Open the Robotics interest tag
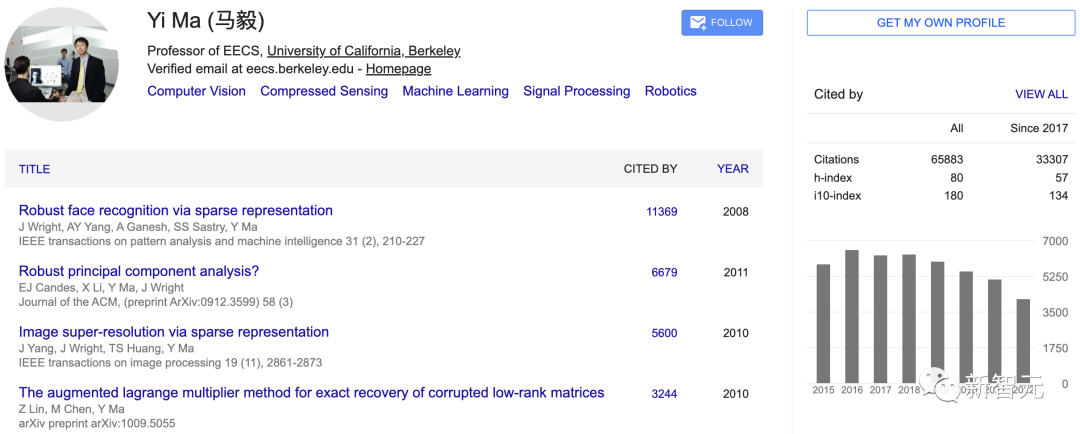The width and height of the screenshot is (1080, 434). 670,91
